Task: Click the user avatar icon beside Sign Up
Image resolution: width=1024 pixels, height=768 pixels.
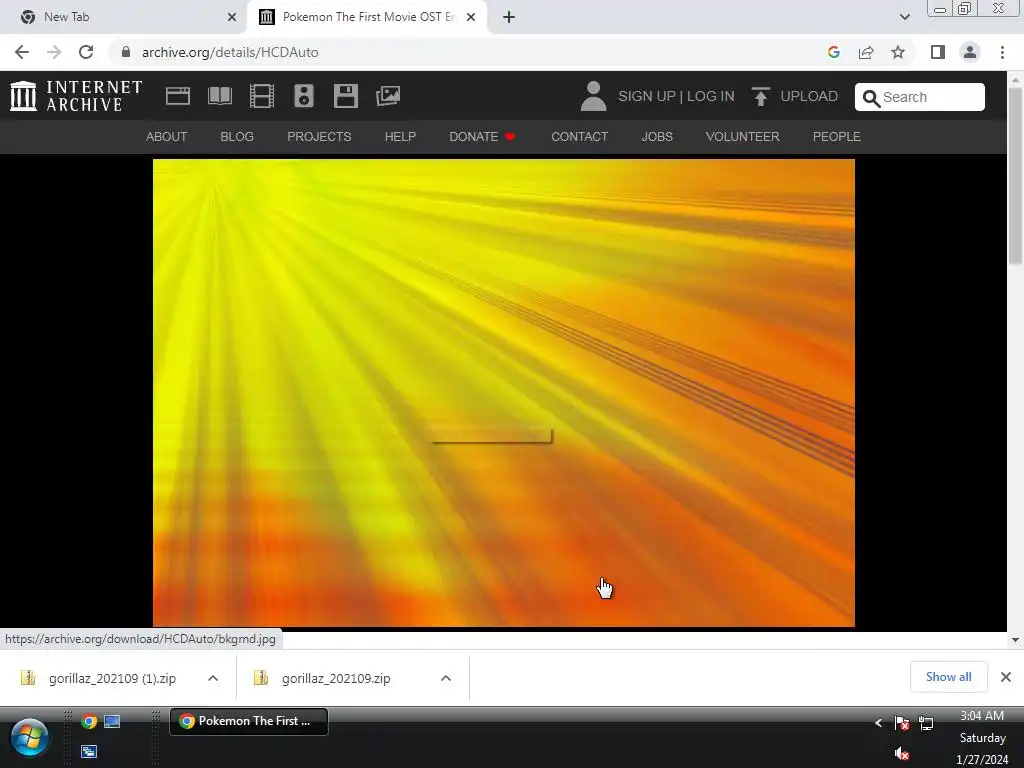Action: 593,96
